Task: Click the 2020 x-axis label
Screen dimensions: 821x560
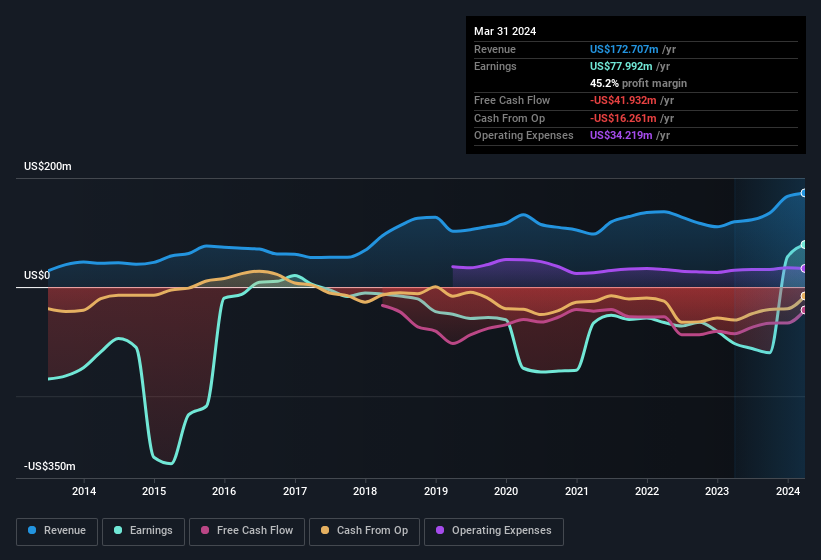Action: tap(506, 491)
